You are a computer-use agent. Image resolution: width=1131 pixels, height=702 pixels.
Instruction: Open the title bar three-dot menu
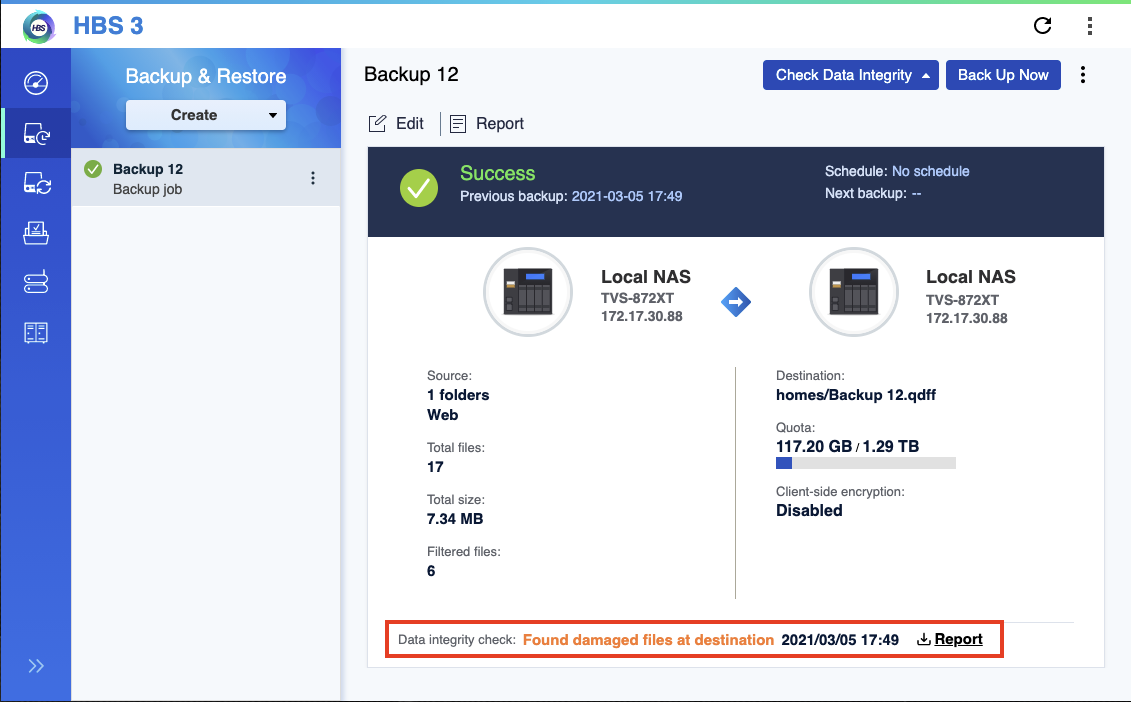point(1090,26)
